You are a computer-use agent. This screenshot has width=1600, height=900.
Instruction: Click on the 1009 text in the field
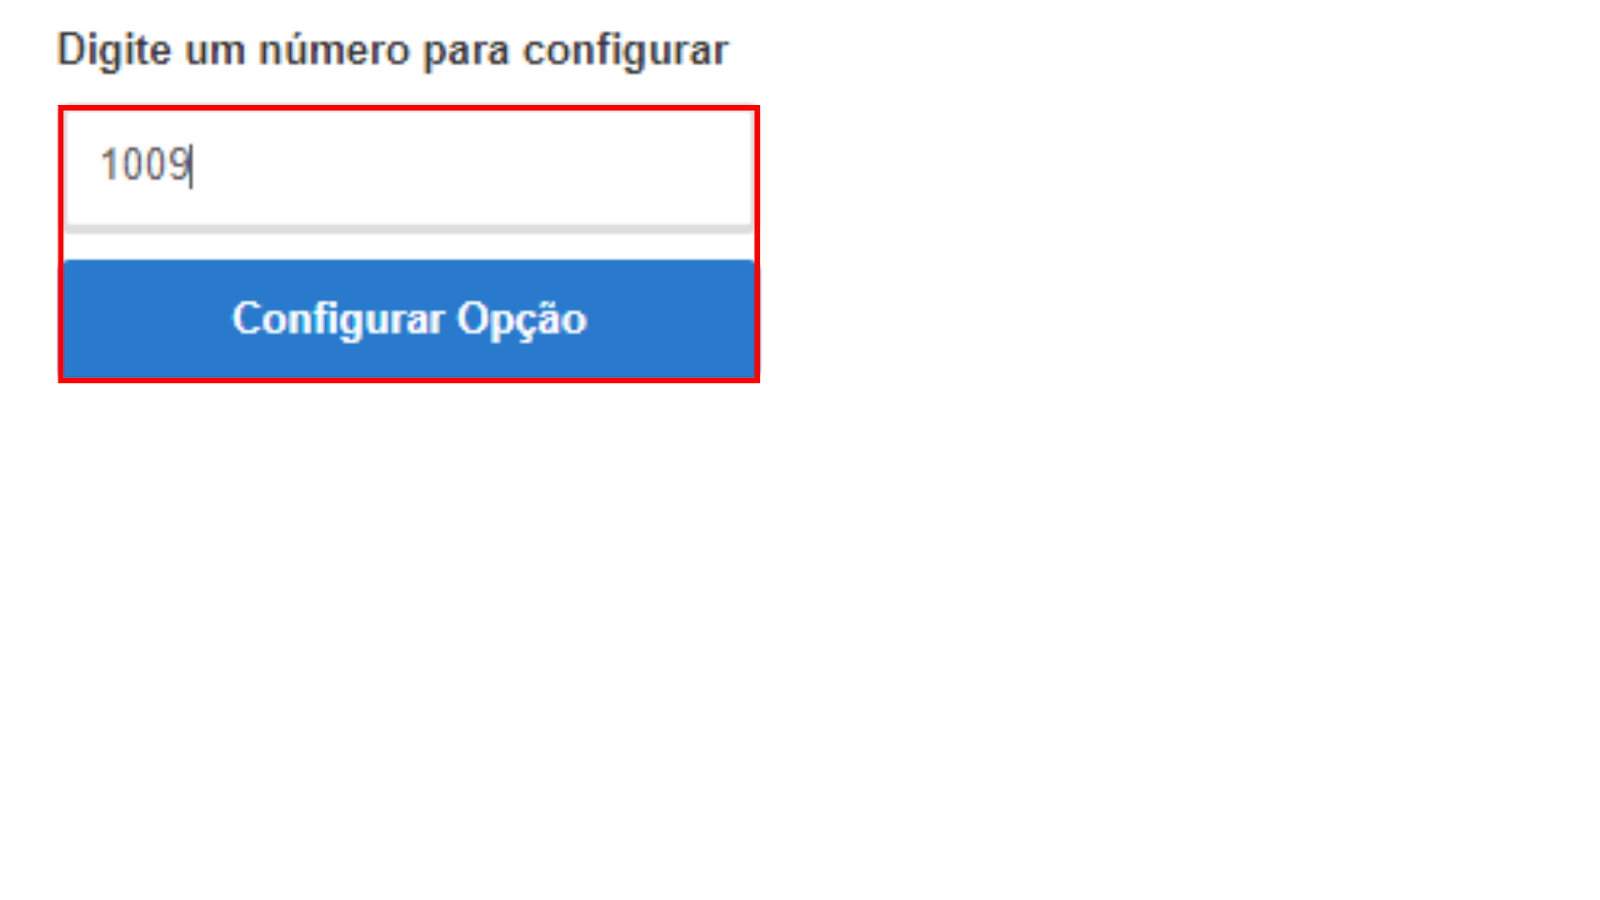145,165
